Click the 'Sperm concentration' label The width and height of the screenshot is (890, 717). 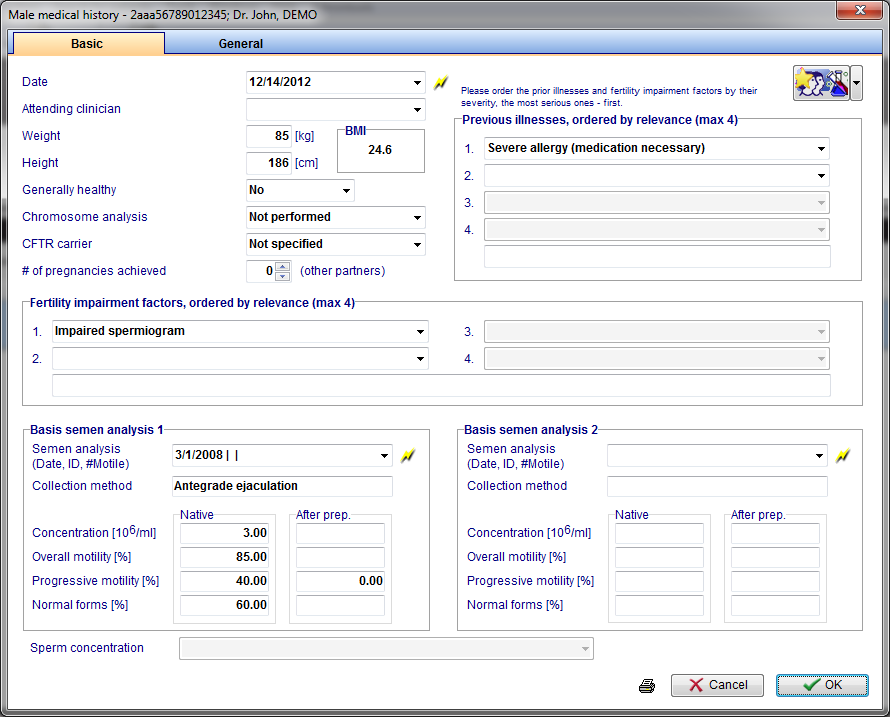(x=87, y=648)
